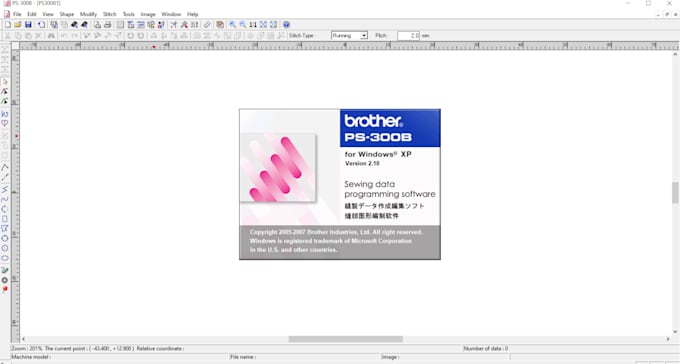Viewport: 680px width, 364px height.
Task: Click into the Pitch value field
Action: click(409, 36)
